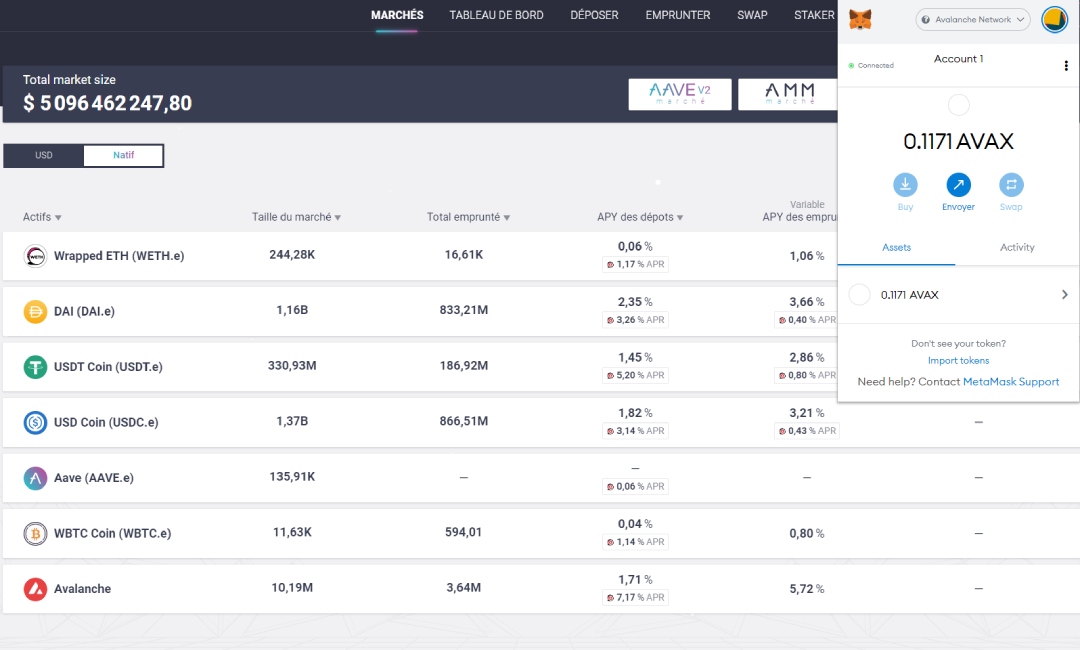Click the 0,06 % APR badge in Aave row
Viewport: 1080px width, 650px height.
pos(635,486)
